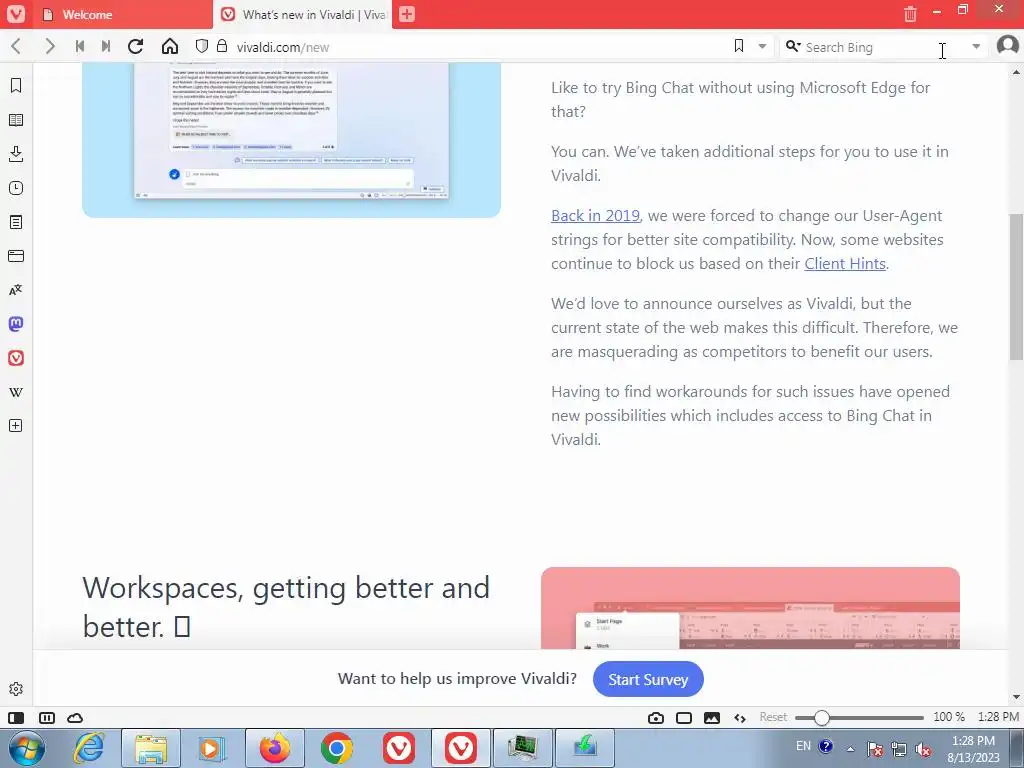Open Windows Explorer from taskbar
The image size is (1024, 768).
pos(151,748)
